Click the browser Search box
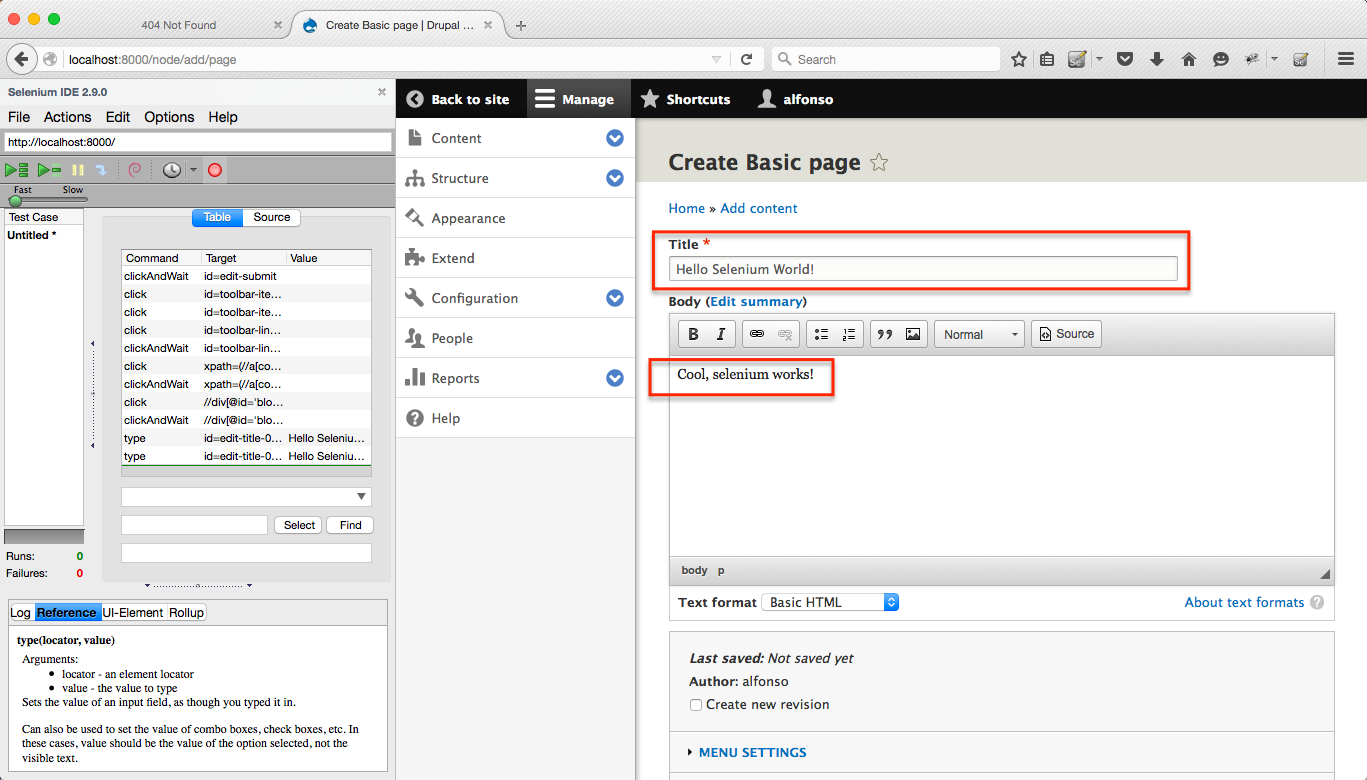The width and height of the screenshot is (1367, 780). coord(886,60)
